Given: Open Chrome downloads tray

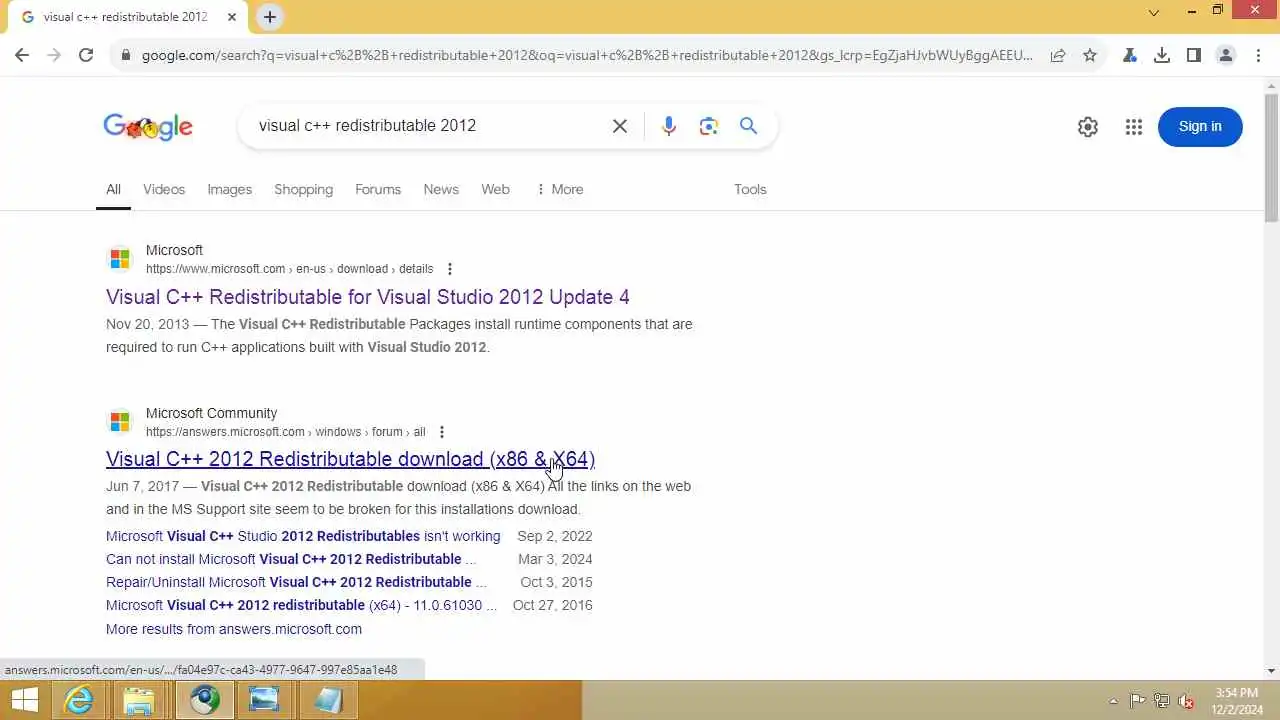Looking at the screenshot, I should pos(1162,55).
